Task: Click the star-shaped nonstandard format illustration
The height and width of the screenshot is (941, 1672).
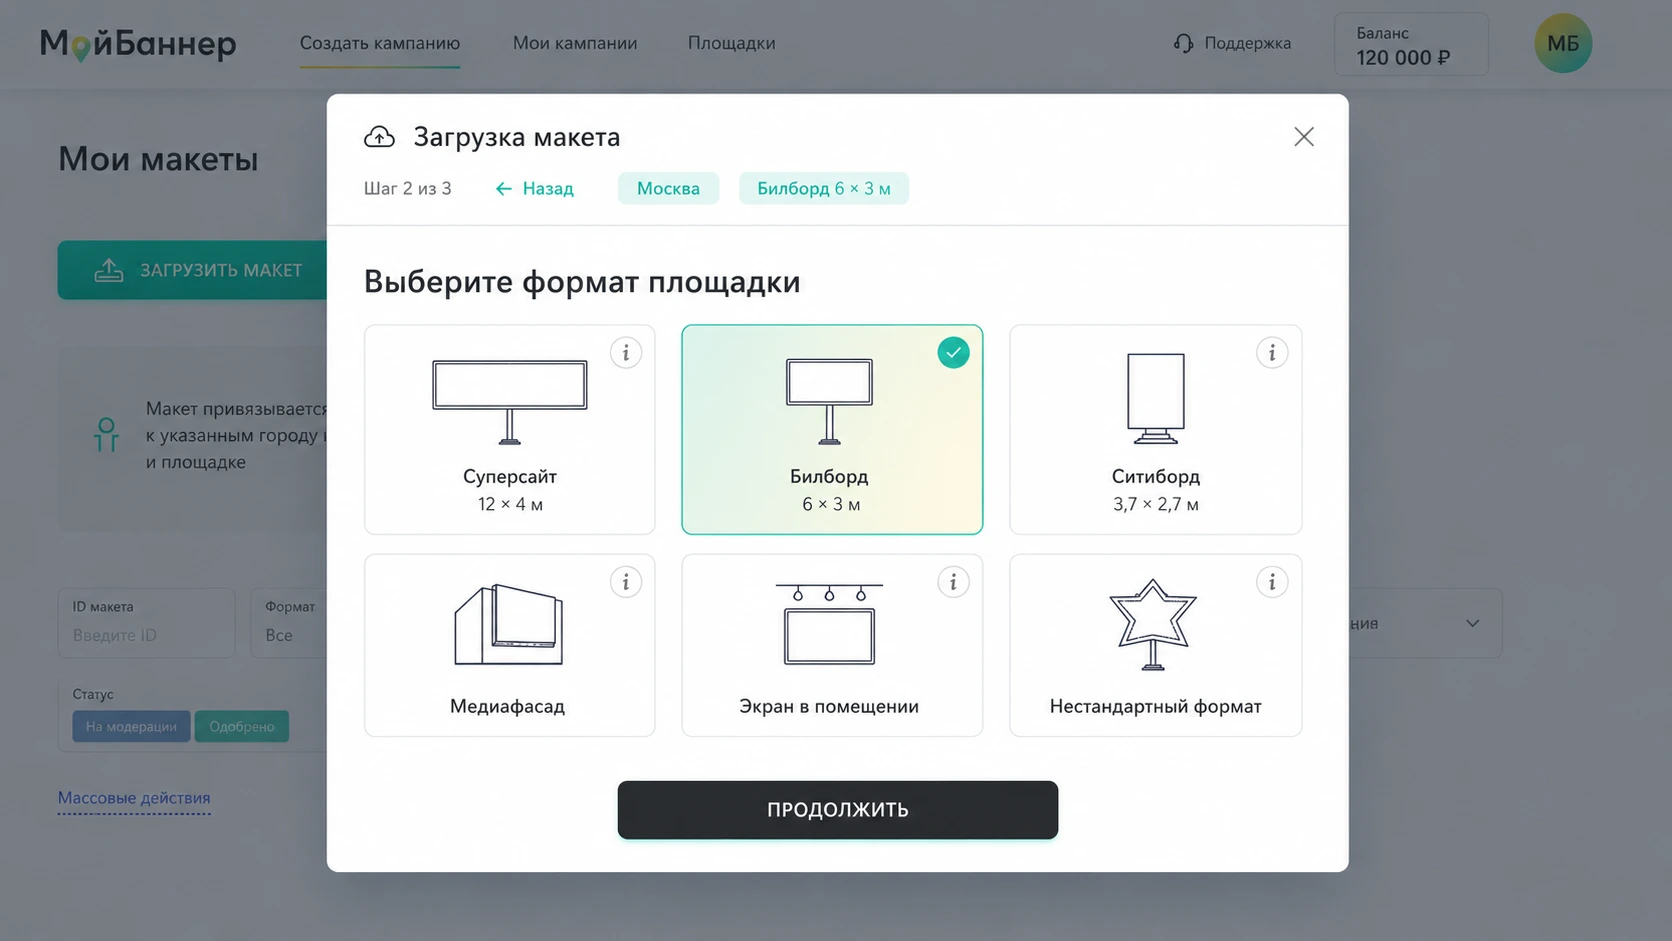Action: [1153, 625]
